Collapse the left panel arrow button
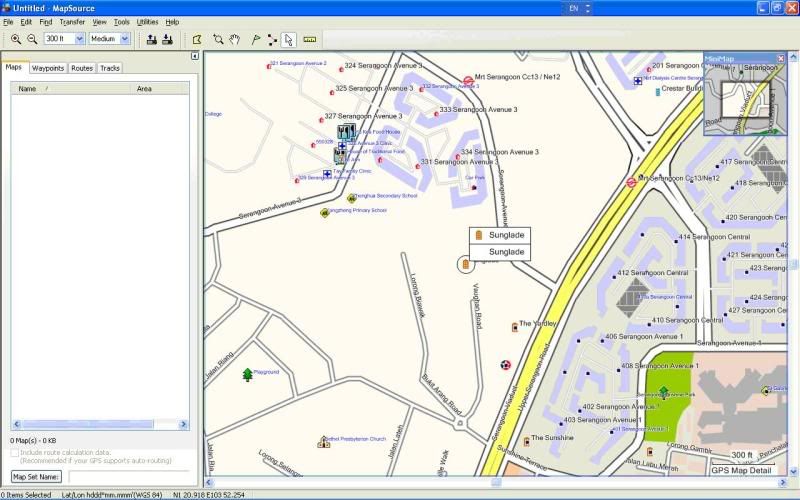Viewport: 800px width, 500px height. coord(195,56)
